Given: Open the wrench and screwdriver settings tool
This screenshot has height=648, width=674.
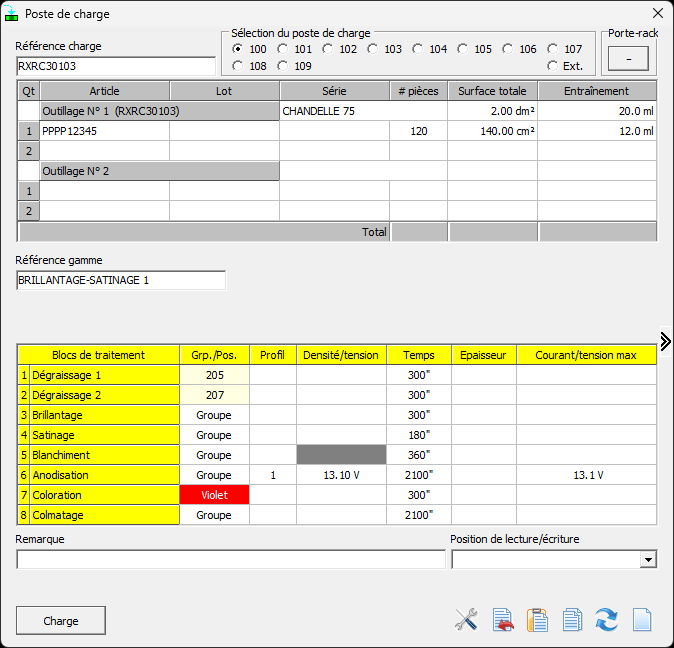Looking at the screenshot, I should 466,620.
